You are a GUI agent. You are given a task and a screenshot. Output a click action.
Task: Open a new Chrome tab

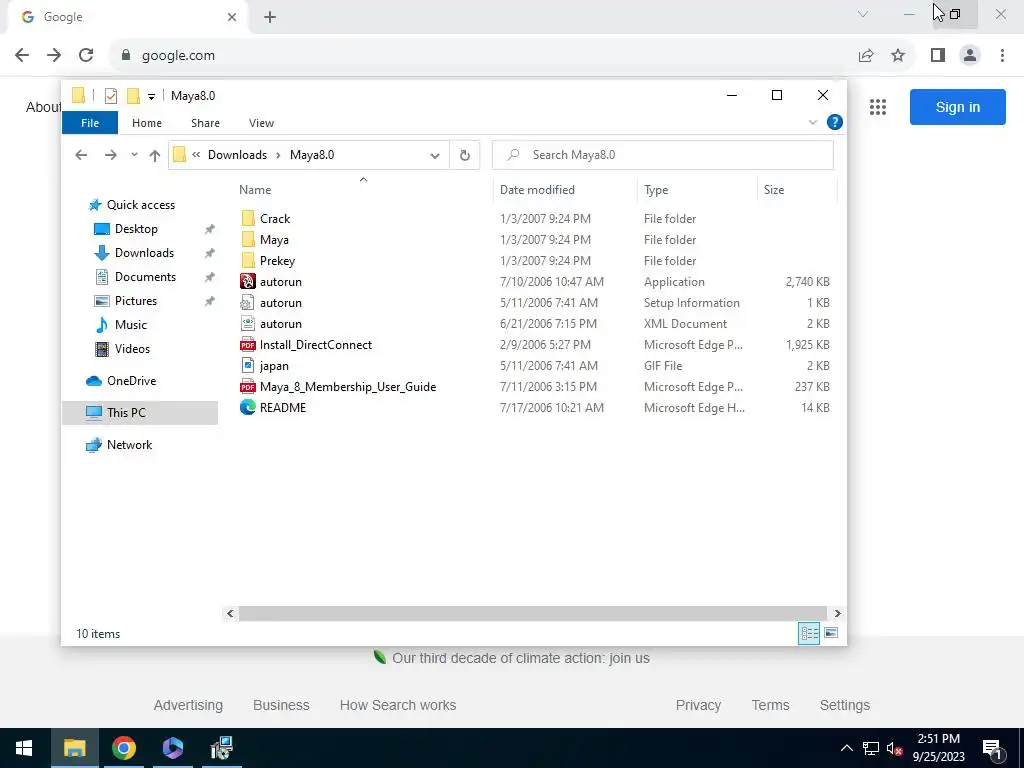click(270, 17)
